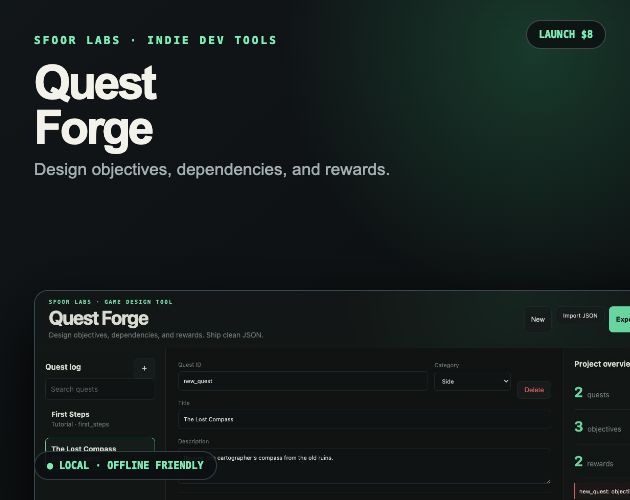630x500 pixels.
Task: Add a quest with the plus icon
Action: click(144, 368)
